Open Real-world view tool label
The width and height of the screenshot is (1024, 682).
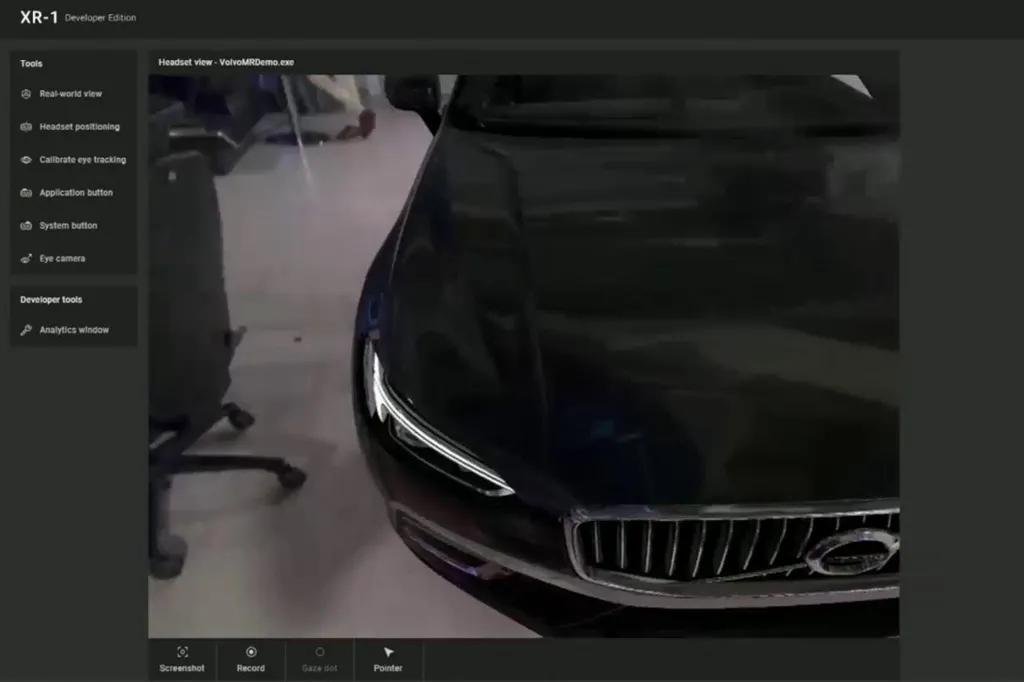[x=71, y=94]
